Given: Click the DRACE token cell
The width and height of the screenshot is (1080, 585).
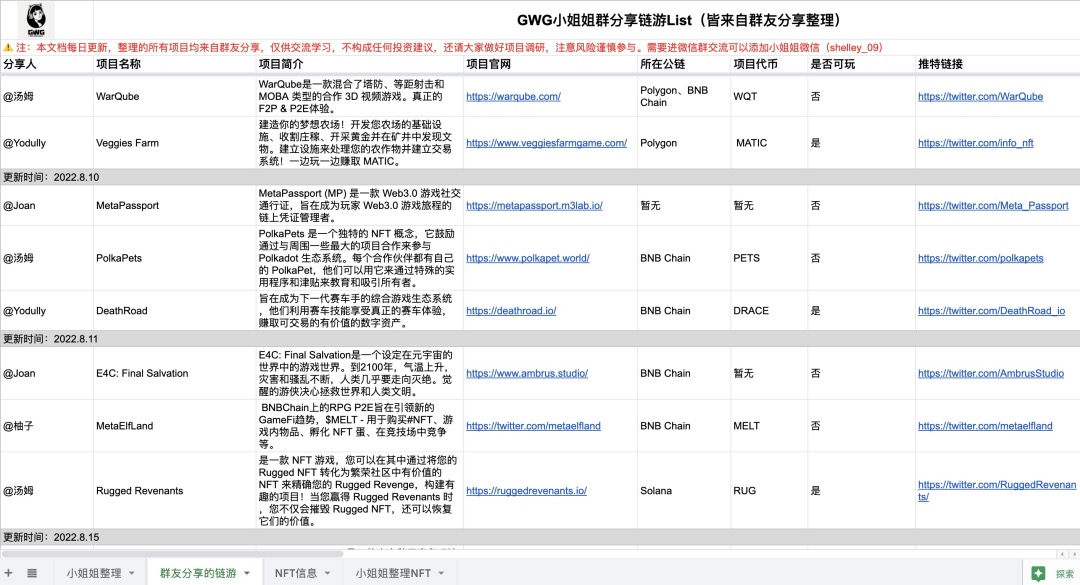Looking at the screenshot, I should (x=769, y=311).
